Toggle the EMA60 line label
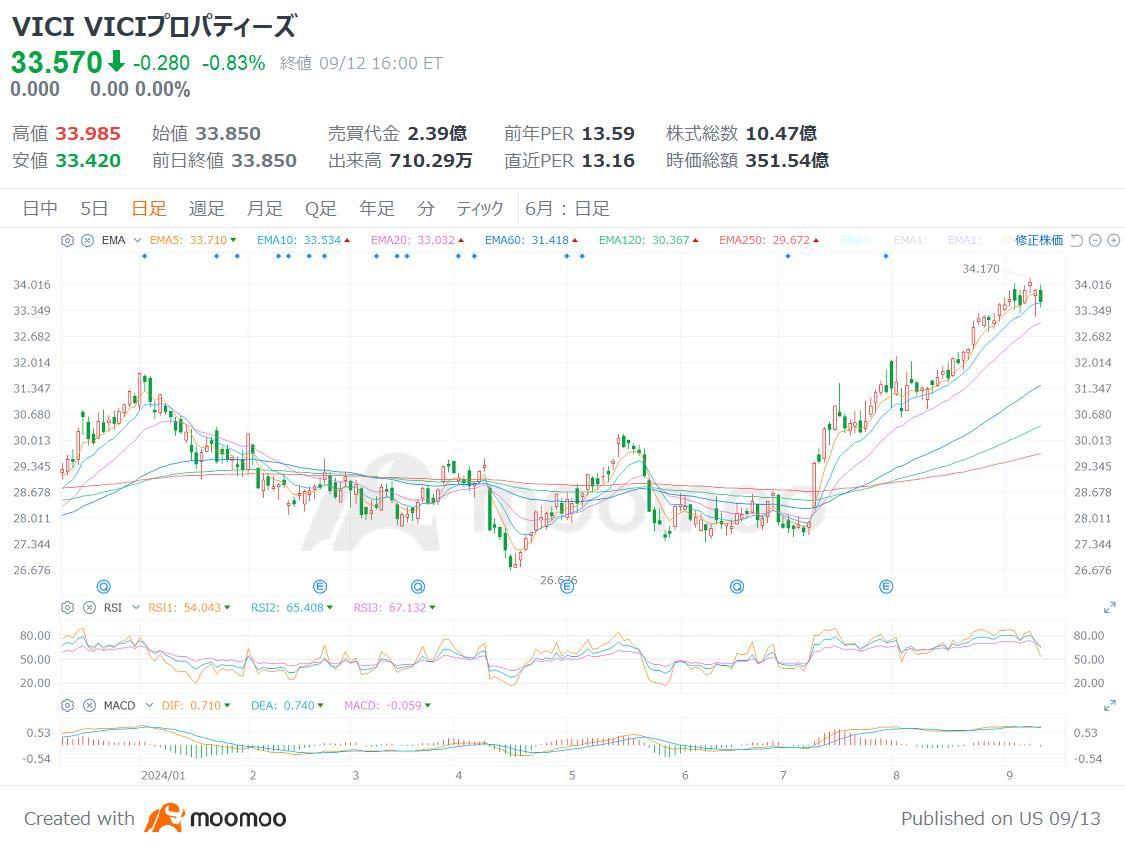1125x850 pixels. point(531,240)
